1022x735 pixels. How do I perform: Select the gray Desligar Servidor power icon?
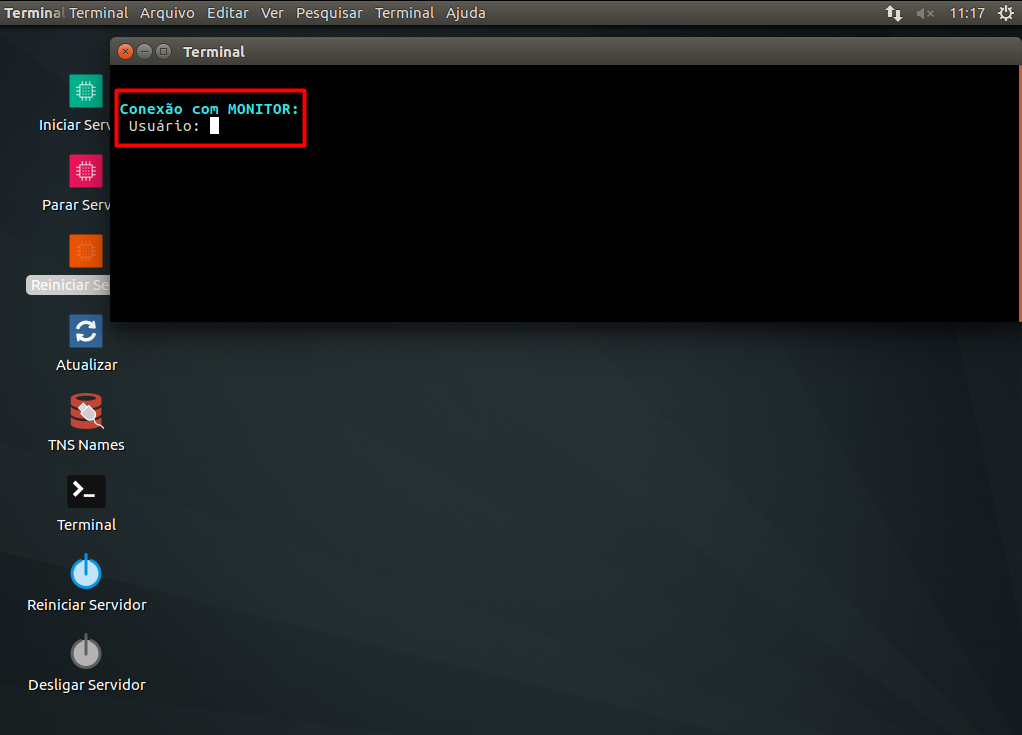click(86, 652)
